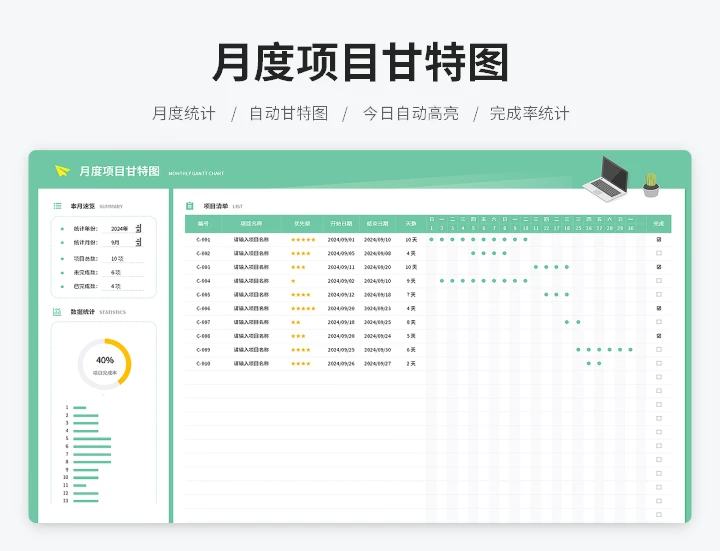Select the project name cell of C-001
The image size is (720, 551).
tap(251, 240)
